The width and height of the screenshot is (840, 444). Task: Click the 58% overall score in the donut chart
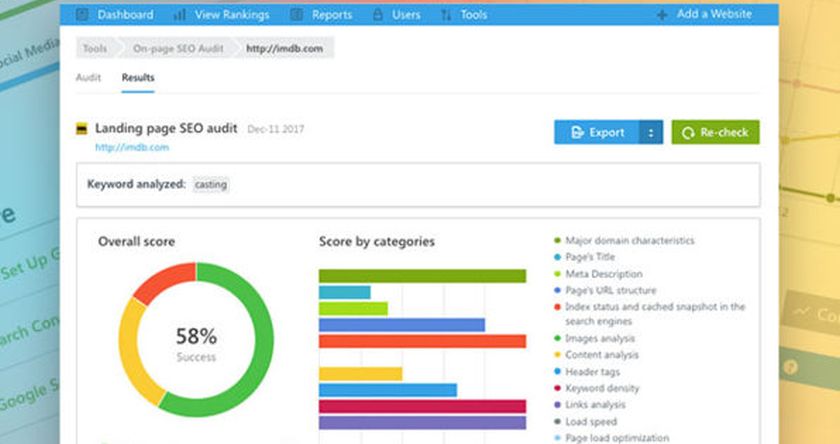tap(196, 337)
